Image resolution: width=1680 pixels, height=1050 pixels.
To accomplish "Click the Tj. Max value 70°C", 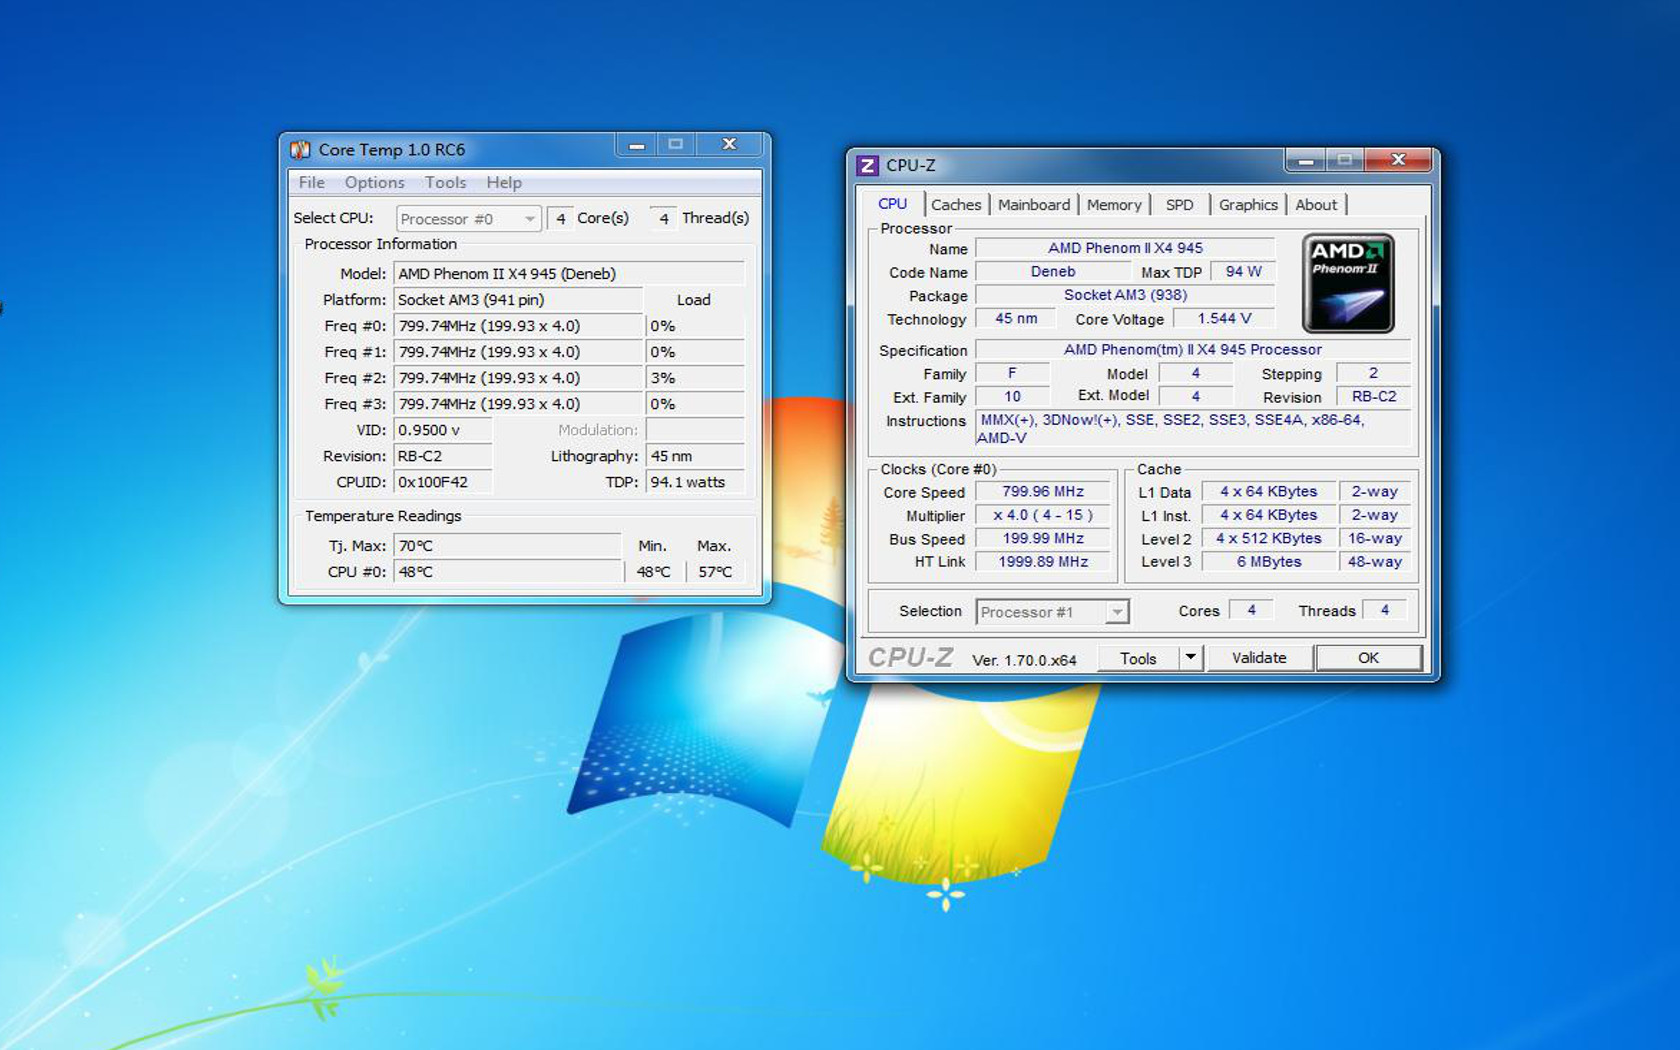I will click(x=507, y=546).
